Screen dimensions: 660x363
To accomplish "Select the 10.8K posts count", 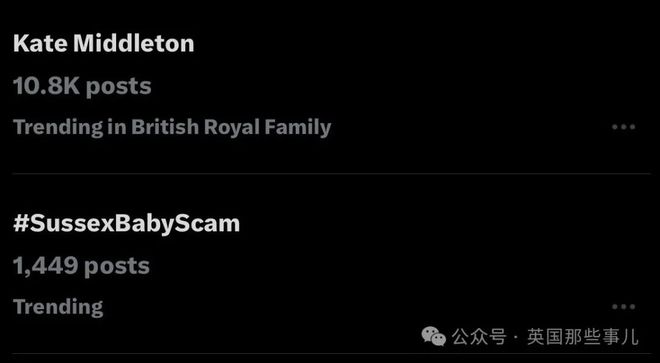I will click(82, 86).
